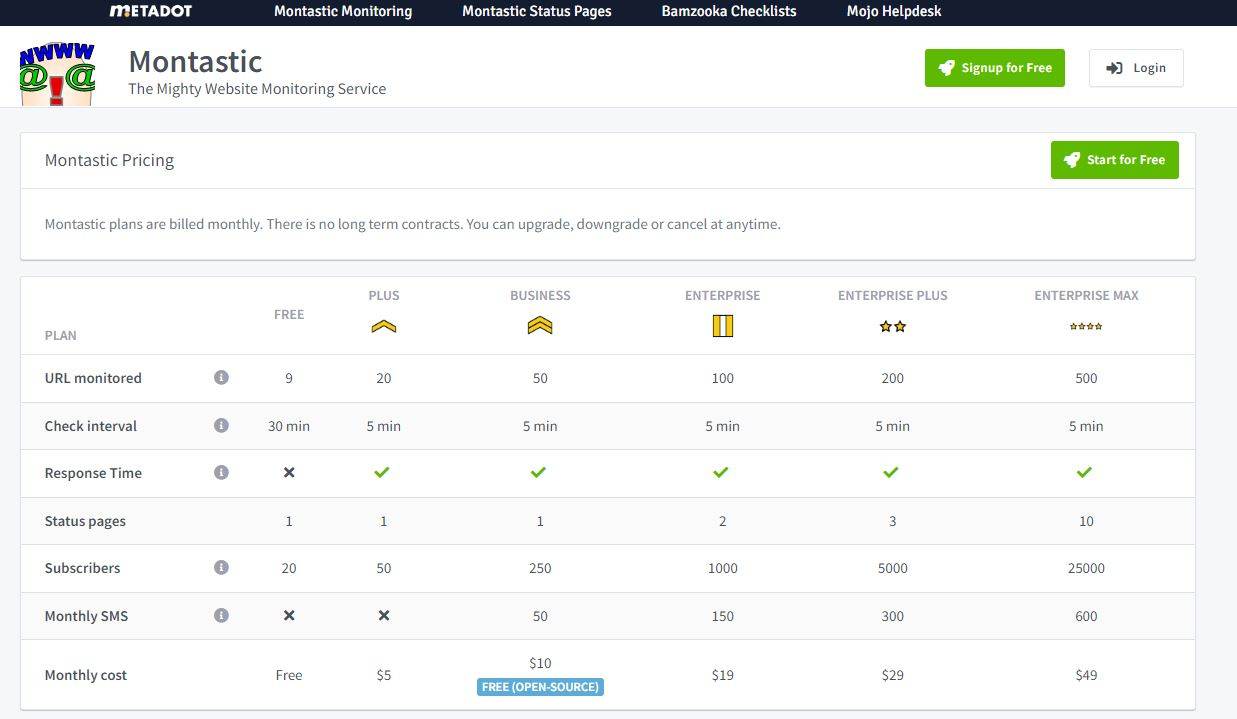Click the Montastic mascot logo
1237x719 pixels.
(57, 72)
